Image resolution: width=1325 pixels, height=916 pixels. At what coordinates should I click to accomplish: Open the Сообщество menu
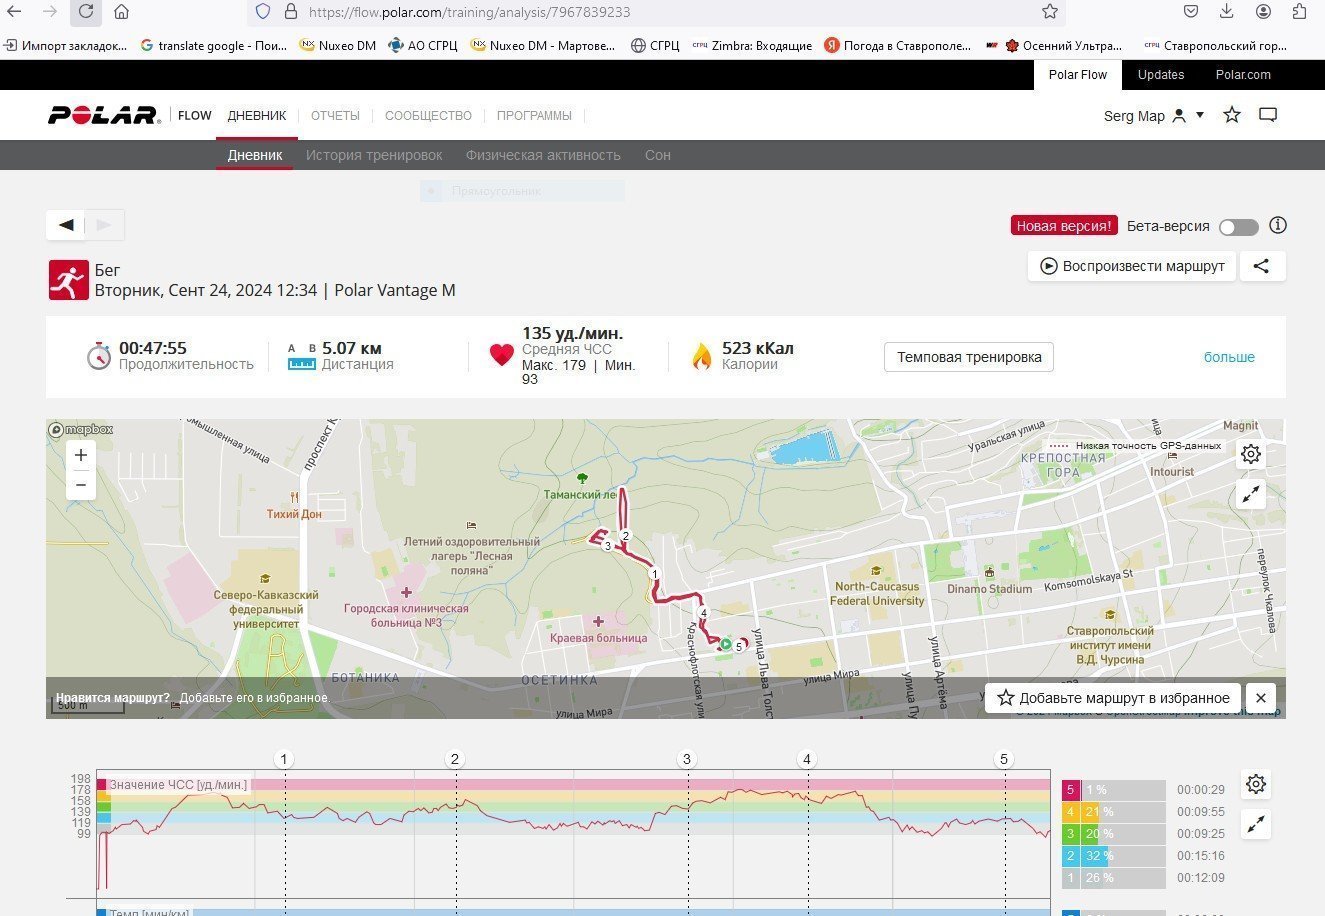click(428, 115)
